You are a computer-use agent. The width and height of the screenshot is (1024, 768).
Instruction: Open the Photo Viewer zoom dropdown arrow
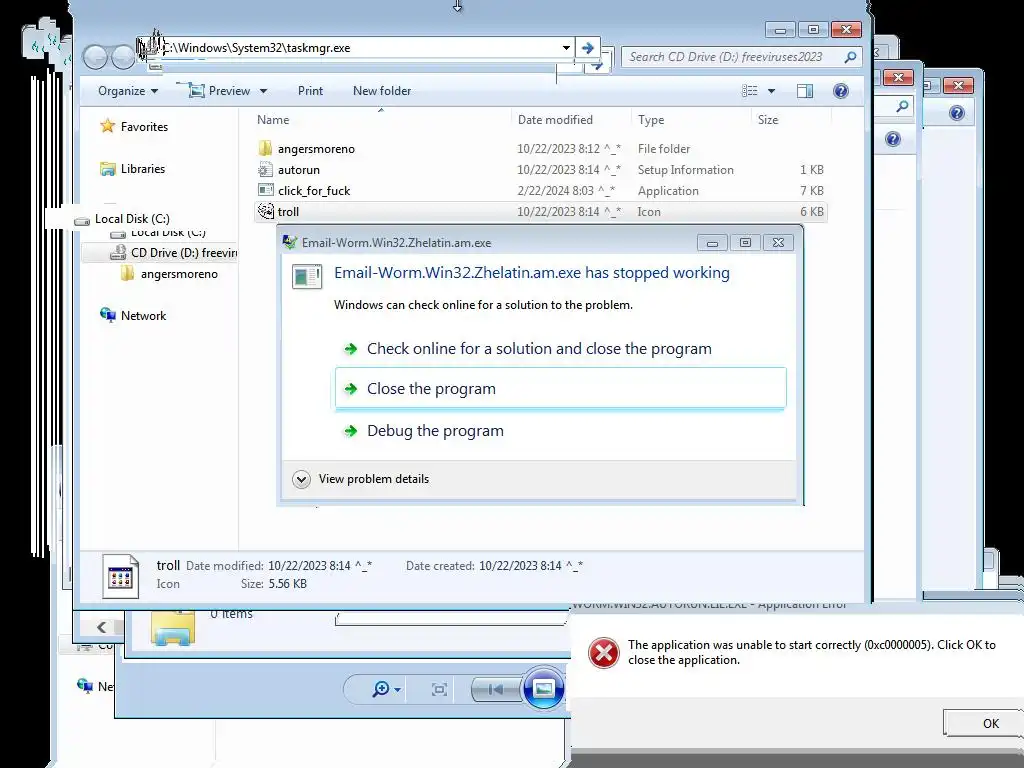coord(397,690)
